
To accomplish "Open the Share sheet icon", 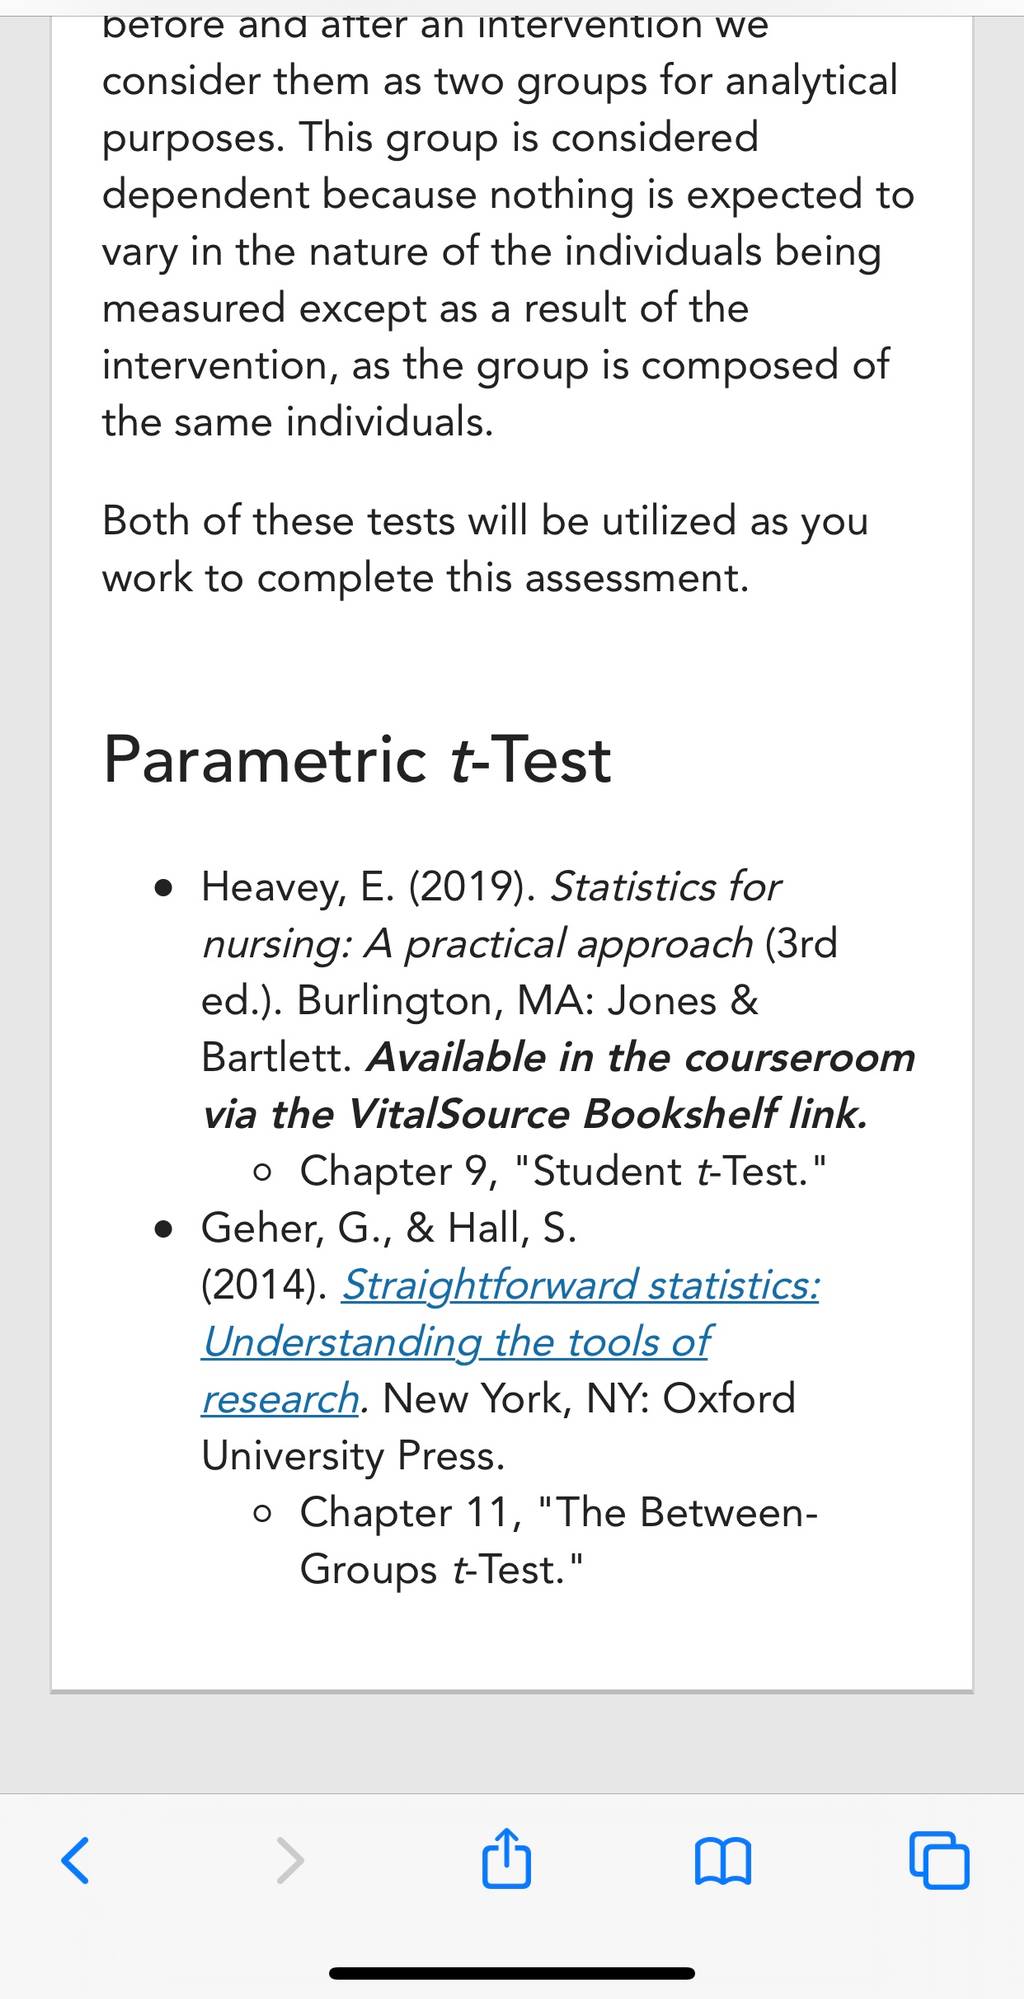I will coord(506,1857).
